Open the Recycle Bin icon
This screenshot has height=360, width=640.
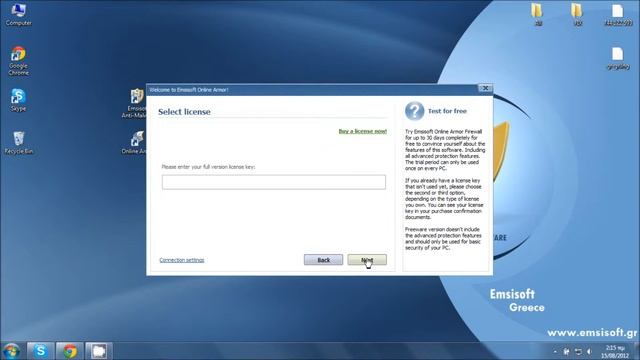(x=18, y=142)
